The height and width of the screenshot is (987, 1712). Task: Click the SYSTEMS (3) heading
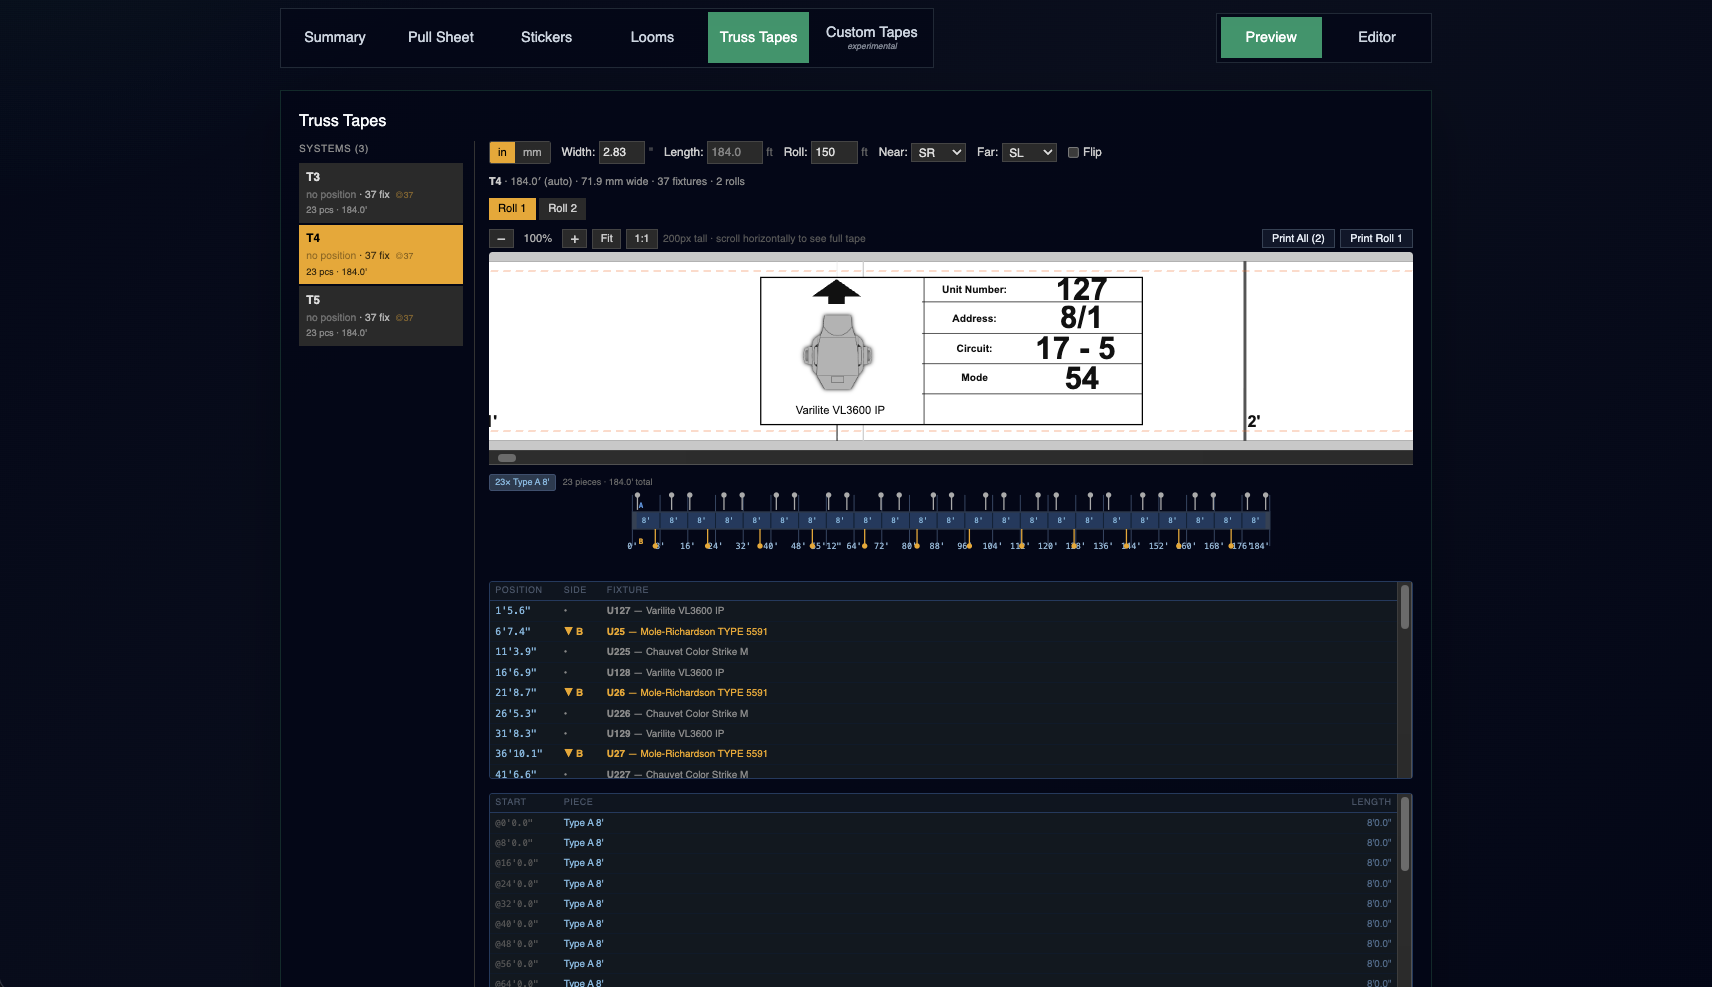point(334,149)
